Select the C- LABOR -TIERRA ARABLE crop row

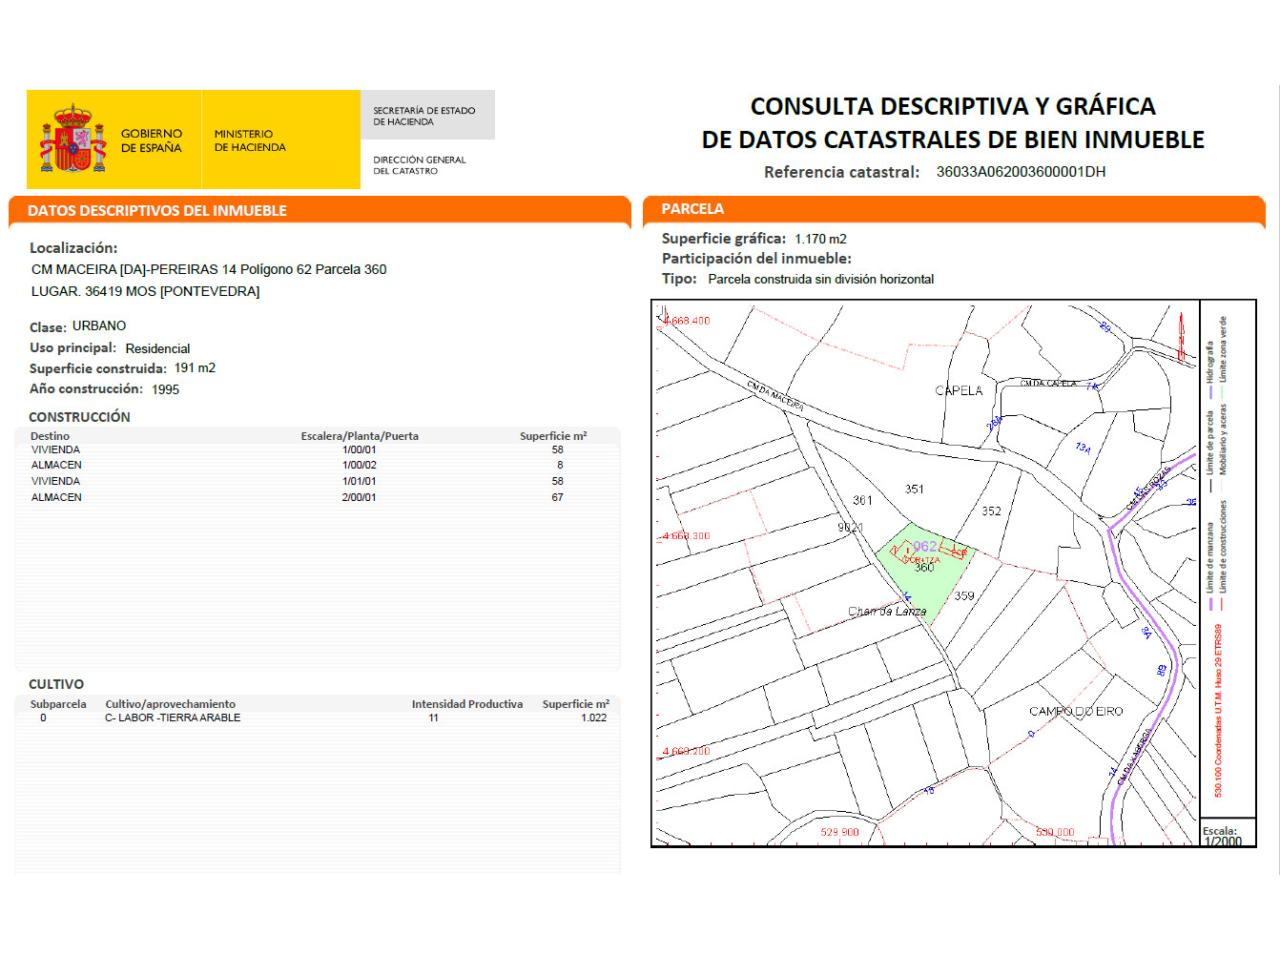pyautogui.click(x=318, y=718)
